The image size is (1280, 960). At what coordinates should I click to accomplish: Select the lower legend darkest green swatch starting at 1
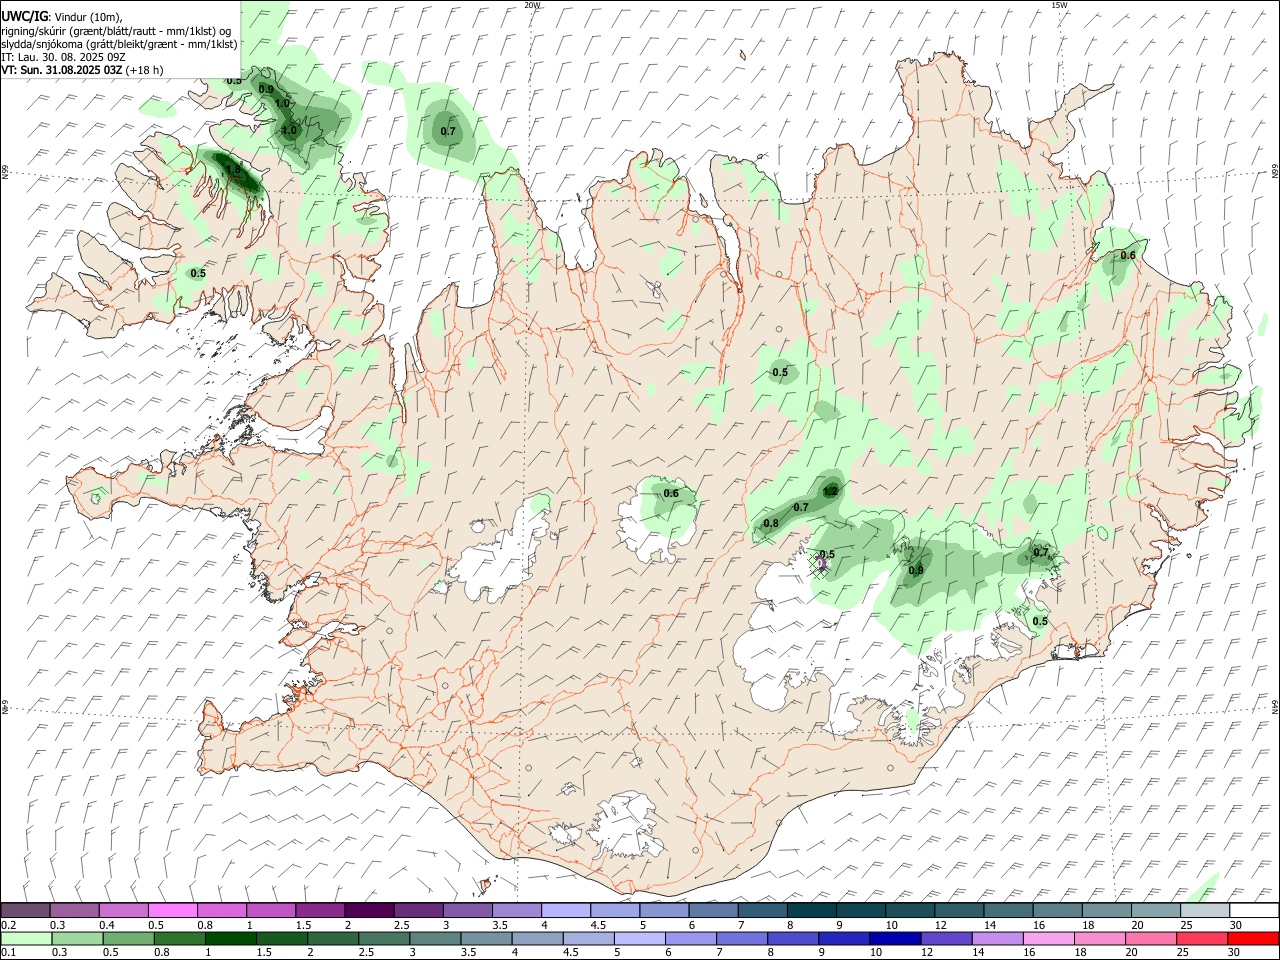(230, 938)
